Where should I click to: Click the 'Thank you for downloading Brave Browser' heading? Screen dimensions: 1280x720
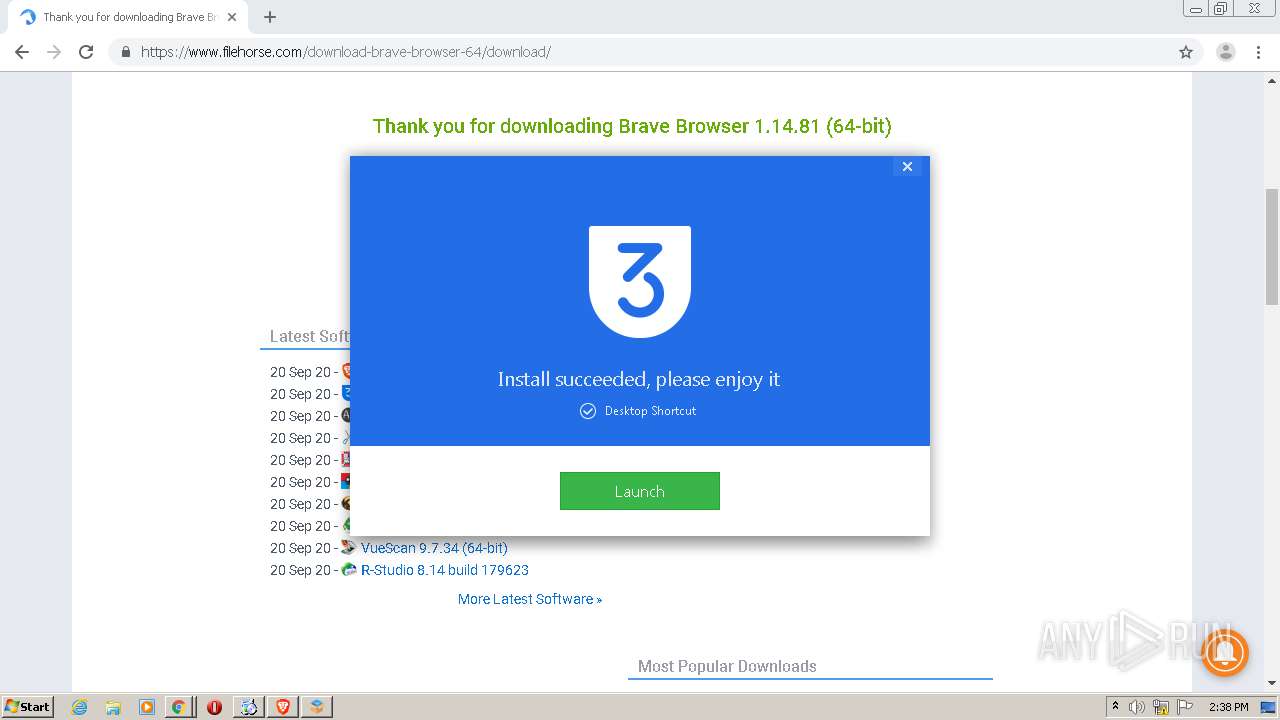pyautogui.click(x=632, y=126)
